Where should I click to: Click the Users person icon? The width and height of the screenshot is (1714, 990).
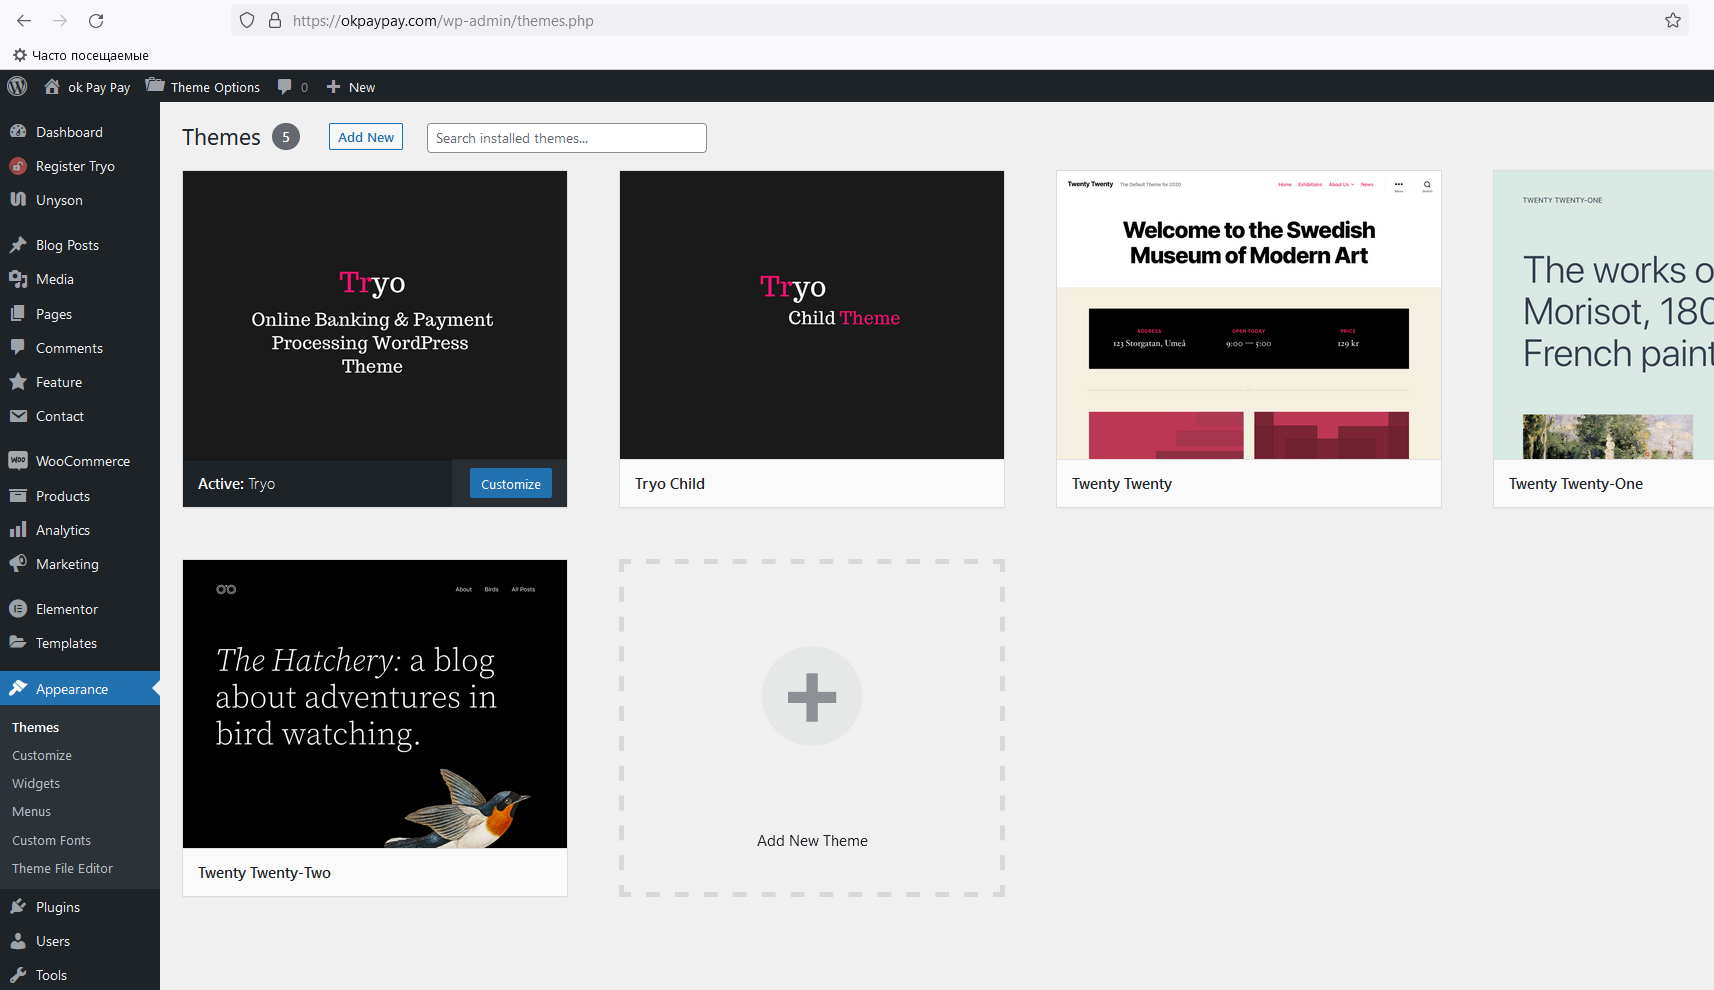tap(18, 940)
